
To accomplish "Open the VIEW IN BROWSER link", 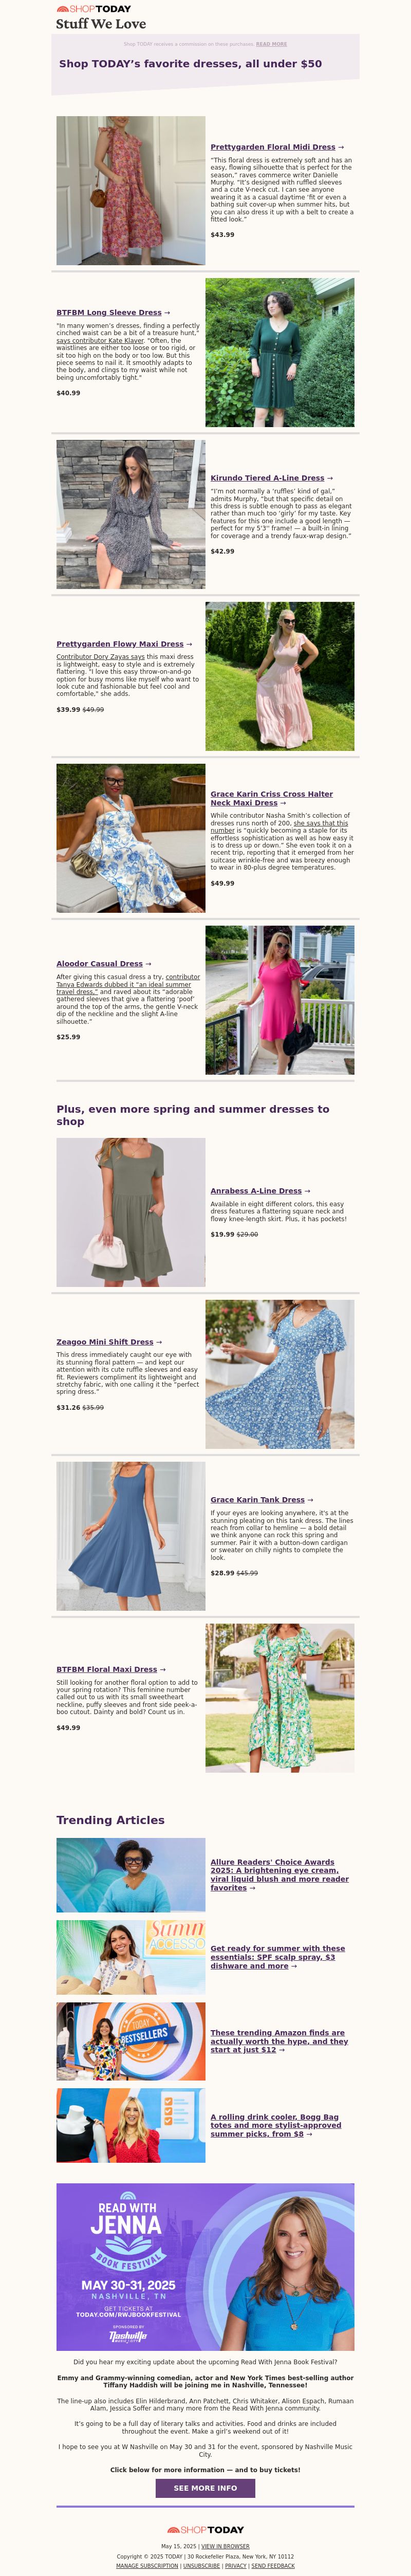I will click(225, 2546).
